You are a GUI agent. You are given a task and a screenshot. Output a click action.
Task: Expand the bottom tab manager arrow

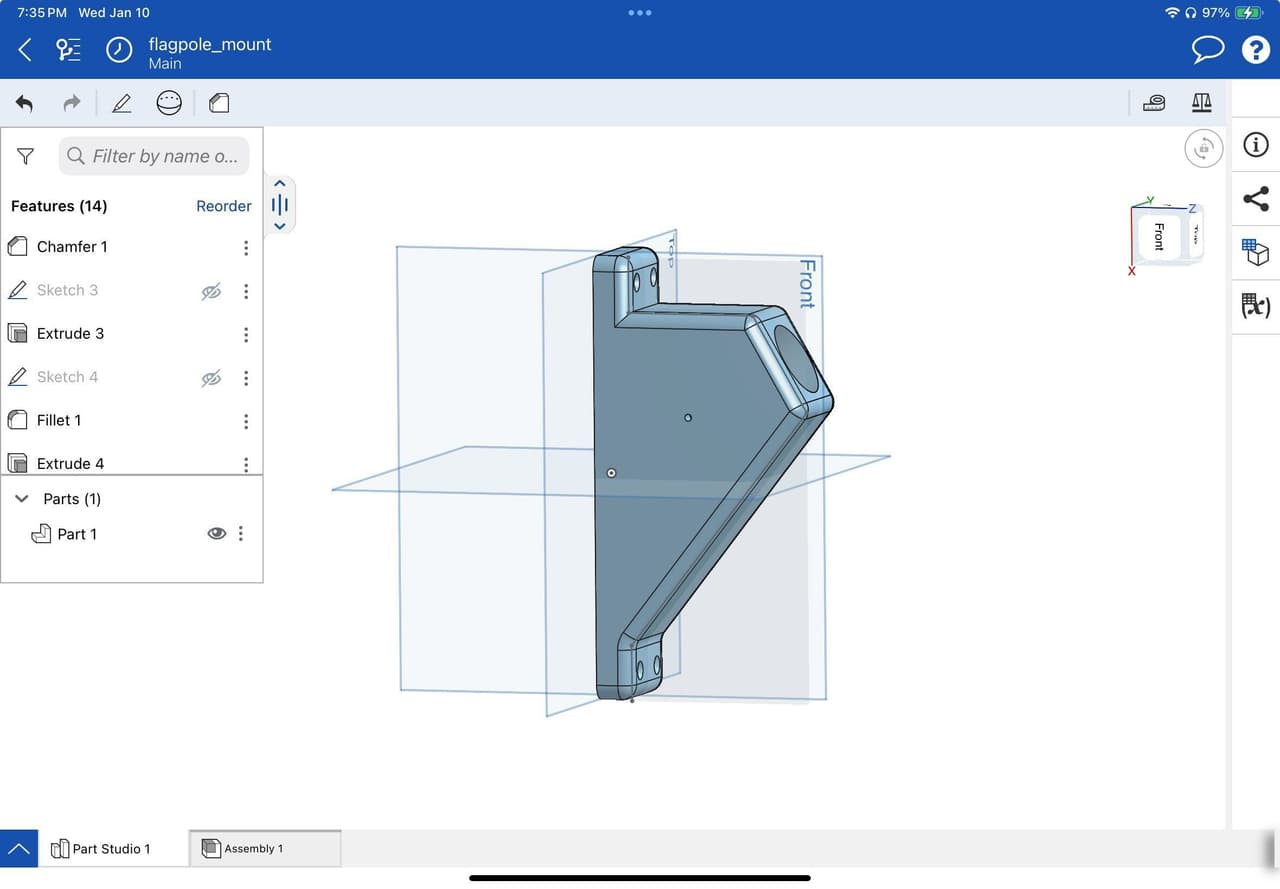pos(19,849)
